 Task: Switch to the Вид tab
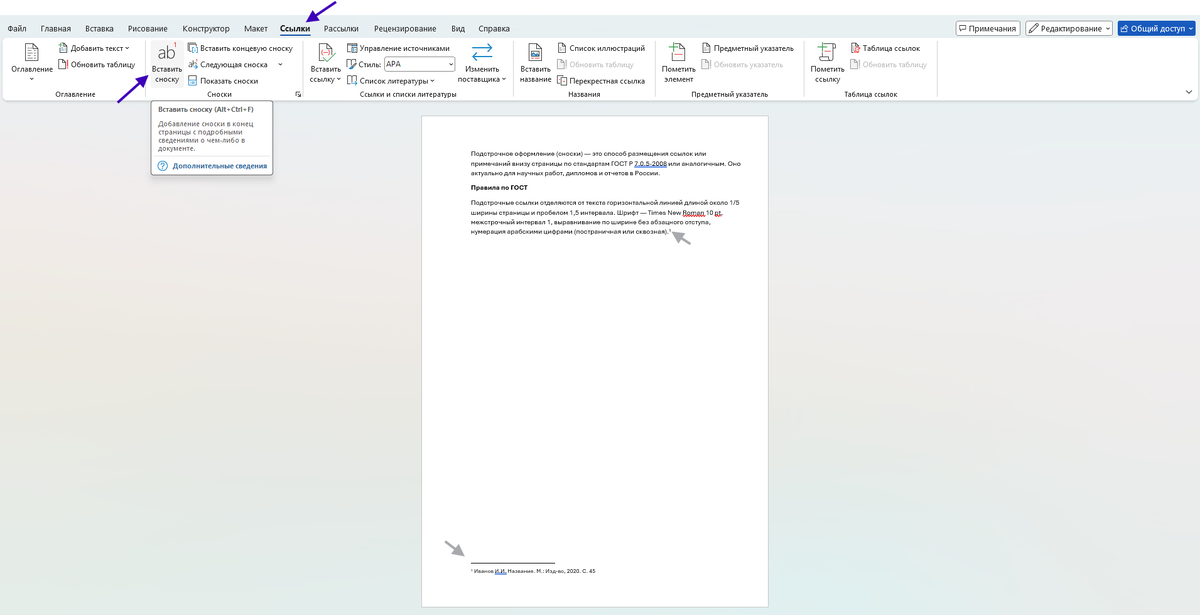[x=458, y=29]
